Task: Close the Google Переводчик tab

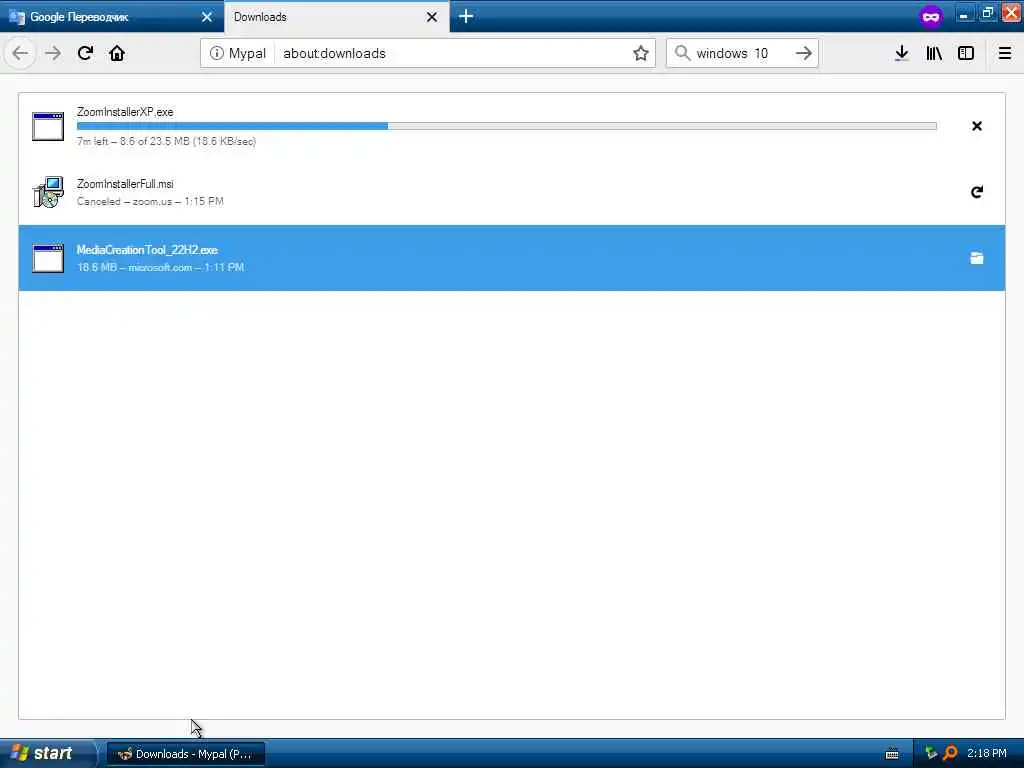Action: pyautogui.click(x=206, y=17)
